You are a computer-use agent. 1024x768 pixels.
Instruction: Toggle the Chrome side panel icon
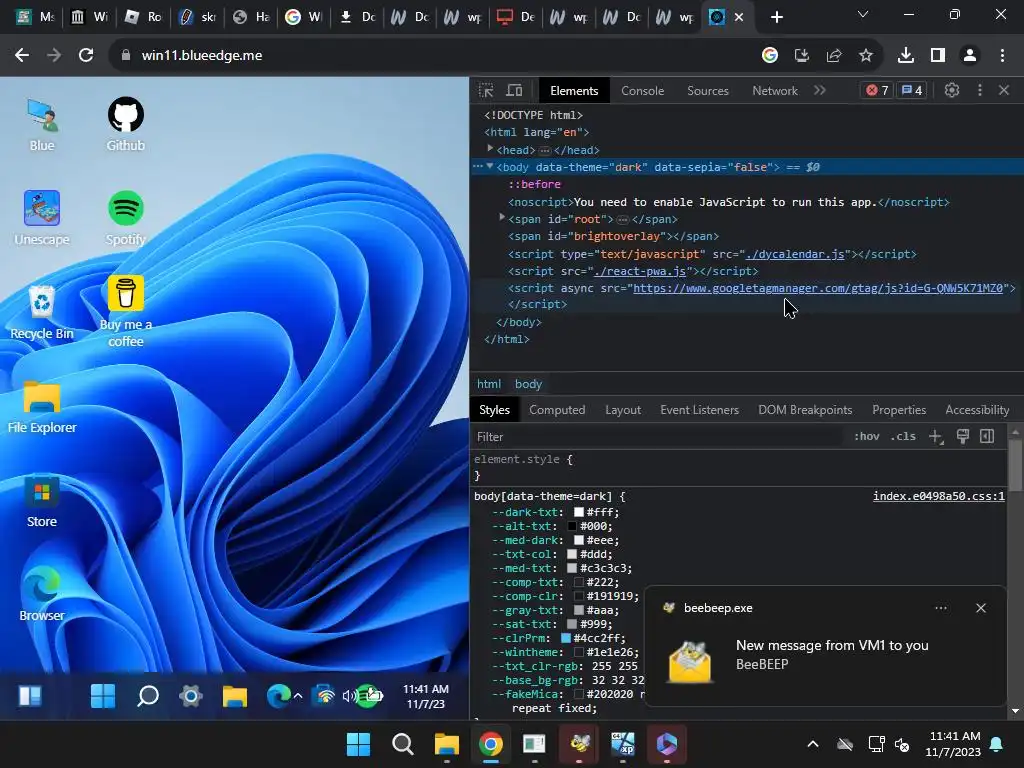pos(938,56)
